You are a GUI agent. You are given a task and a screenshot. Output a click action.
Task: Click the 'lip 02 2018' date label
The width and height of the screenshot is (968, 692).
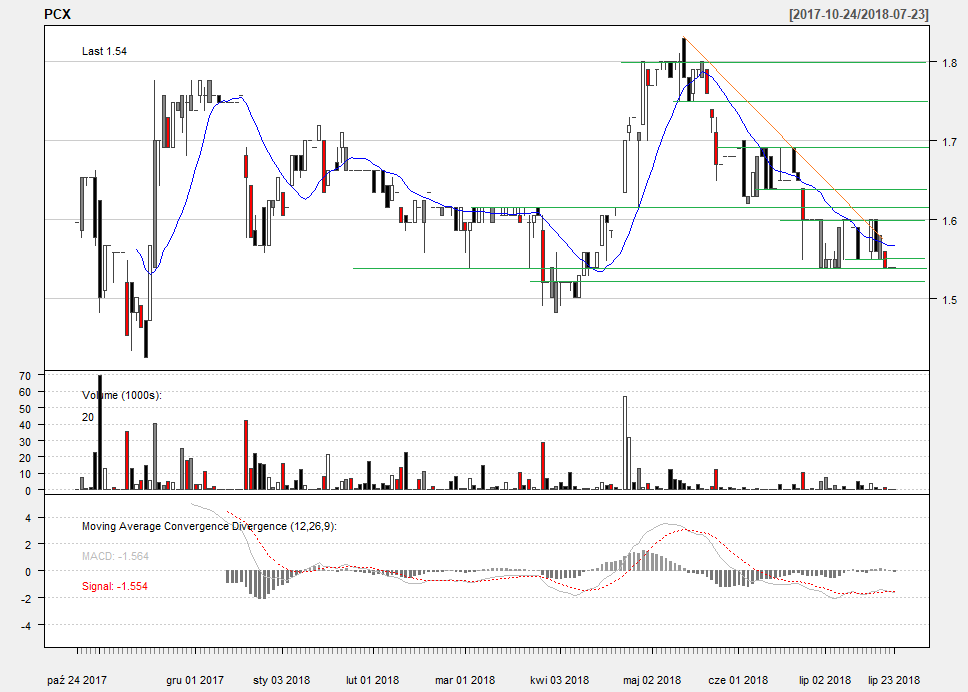pos(825,680)
